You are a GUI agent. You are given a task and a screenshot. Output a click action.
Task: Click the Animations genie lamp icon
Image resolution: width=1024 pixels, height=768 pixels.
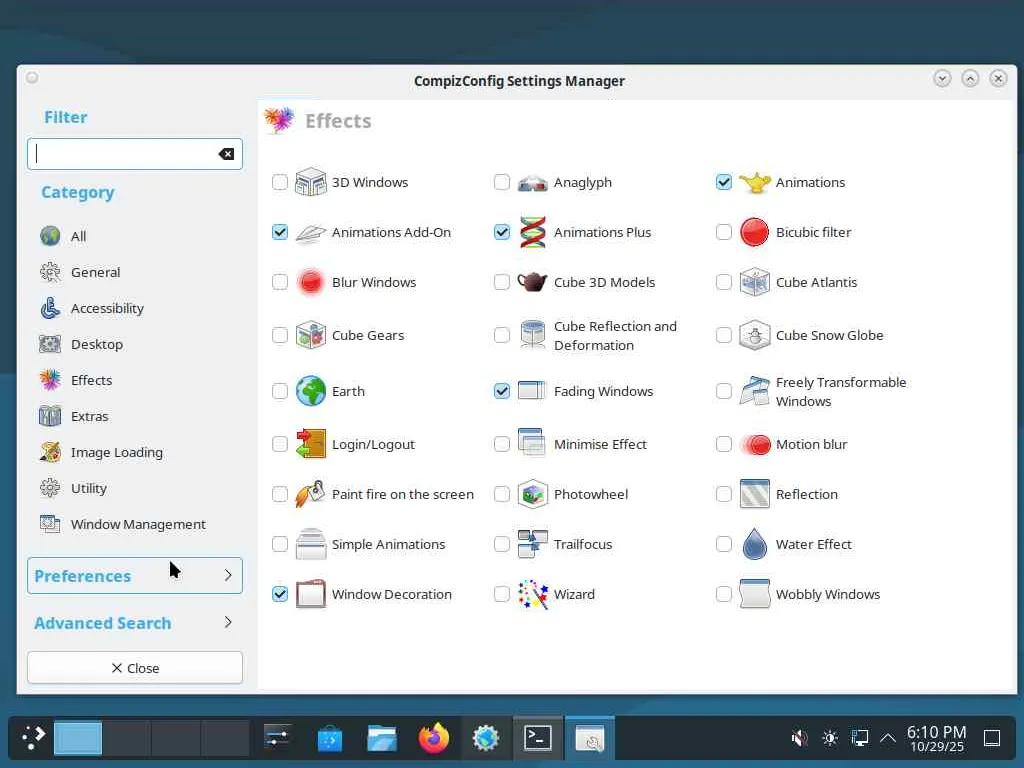click(754, 182)
